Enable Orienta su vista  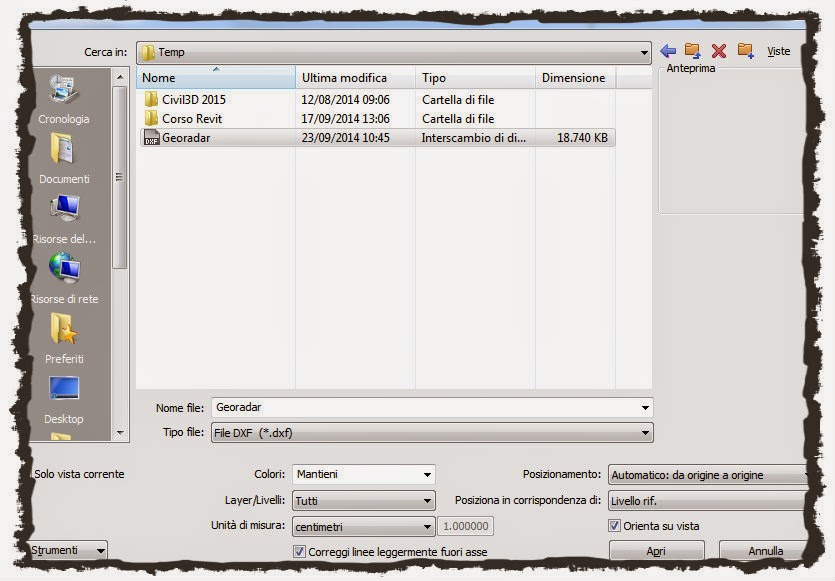click(613, 525)
